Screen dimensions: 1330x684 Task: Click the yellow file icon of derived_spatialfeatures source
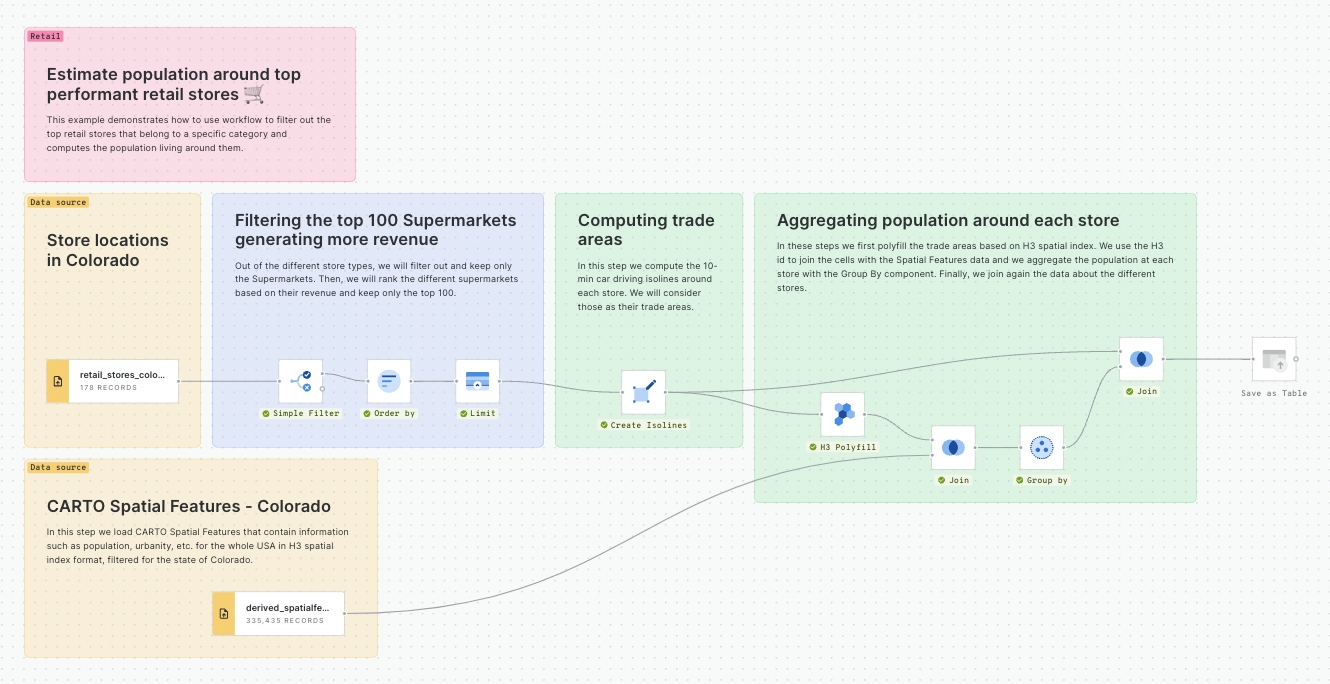(224, 613)
